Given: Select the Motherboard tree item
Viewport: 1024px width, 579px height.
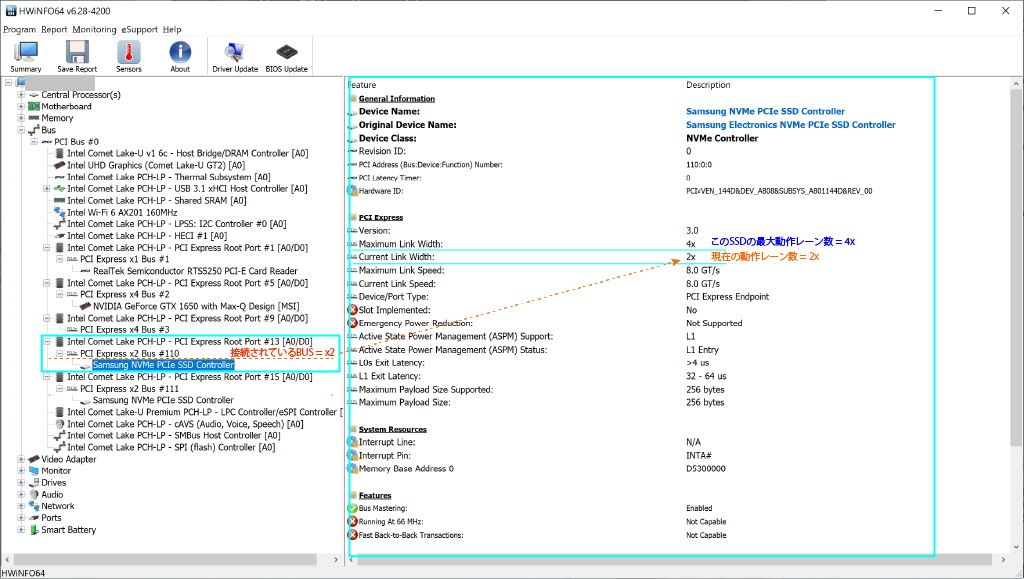Looking at the screenshot, I should [66, 106].
